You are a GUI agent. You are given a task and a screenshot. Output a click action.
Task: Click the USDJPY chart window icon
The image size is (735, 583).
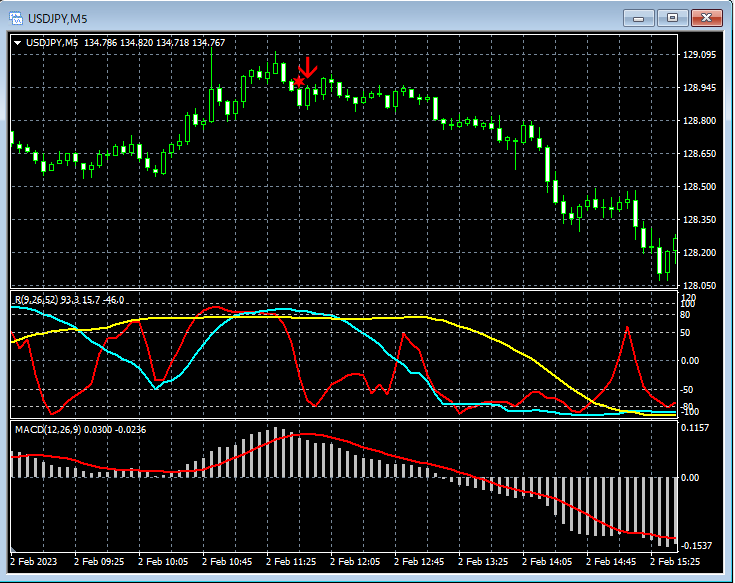(16, 18)
